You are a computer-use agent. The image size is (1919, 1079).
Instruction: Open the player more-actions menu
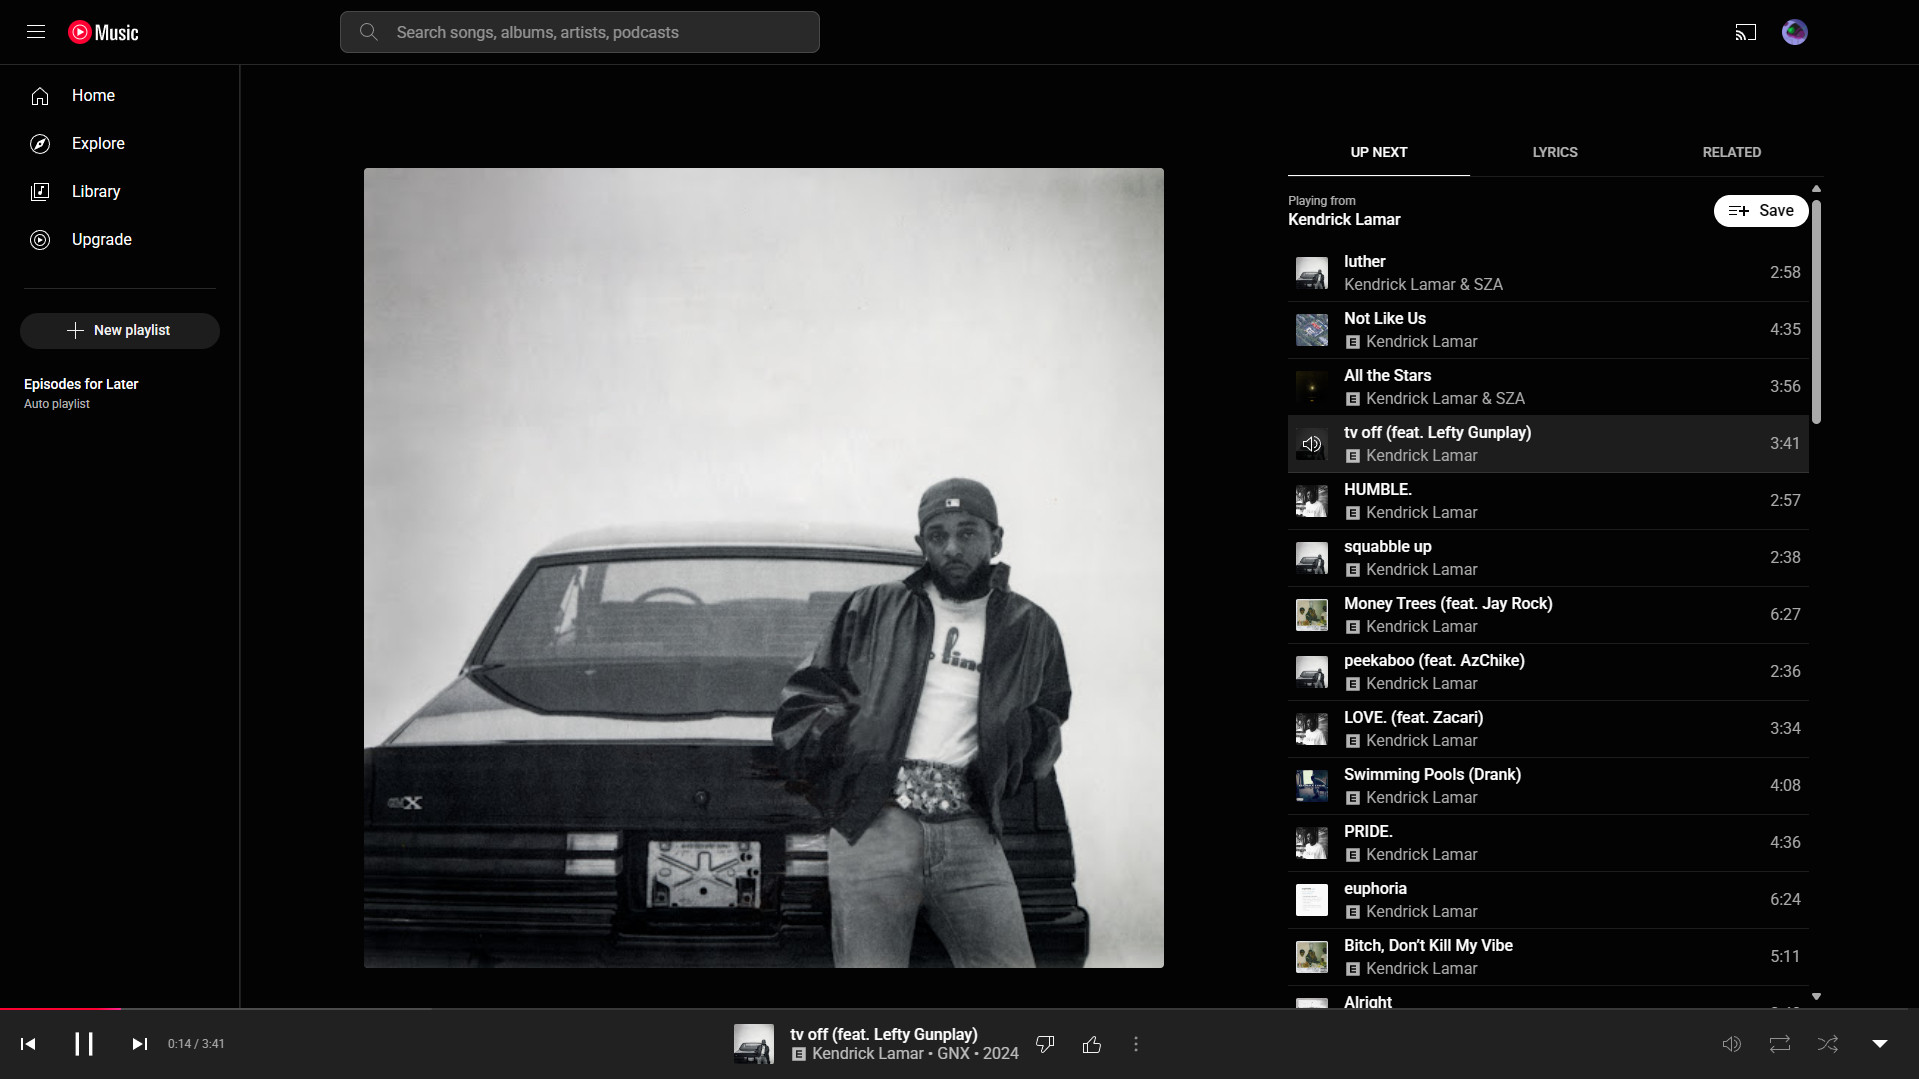[x=1136, y=1044]
